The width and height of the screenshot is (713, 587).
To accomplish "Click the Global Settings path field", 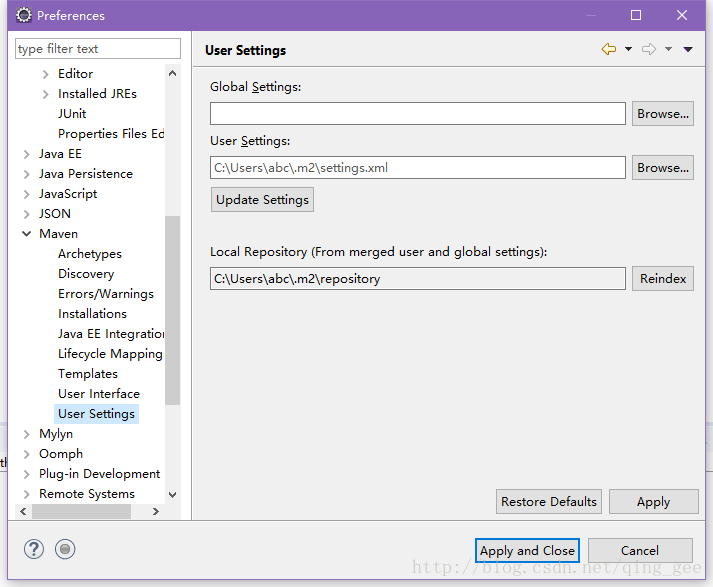I will (417, 113).
